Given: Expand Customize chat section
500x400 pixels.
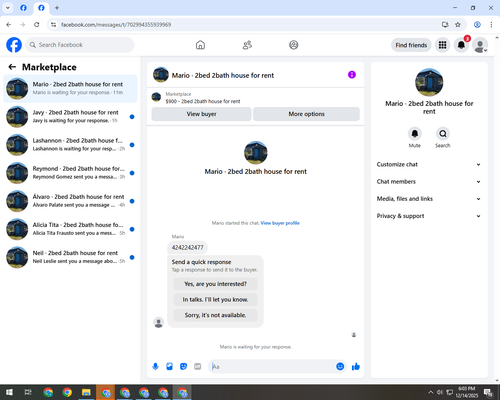Looking at the screenshot, I should click(429, 164).
